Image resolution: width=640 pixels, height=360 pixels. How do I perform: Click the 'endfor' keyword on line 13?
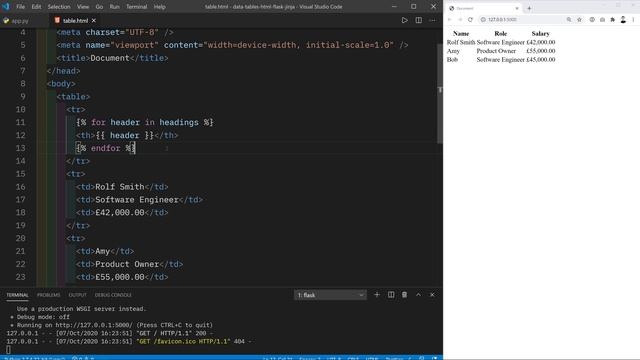[x=106, y=148]
